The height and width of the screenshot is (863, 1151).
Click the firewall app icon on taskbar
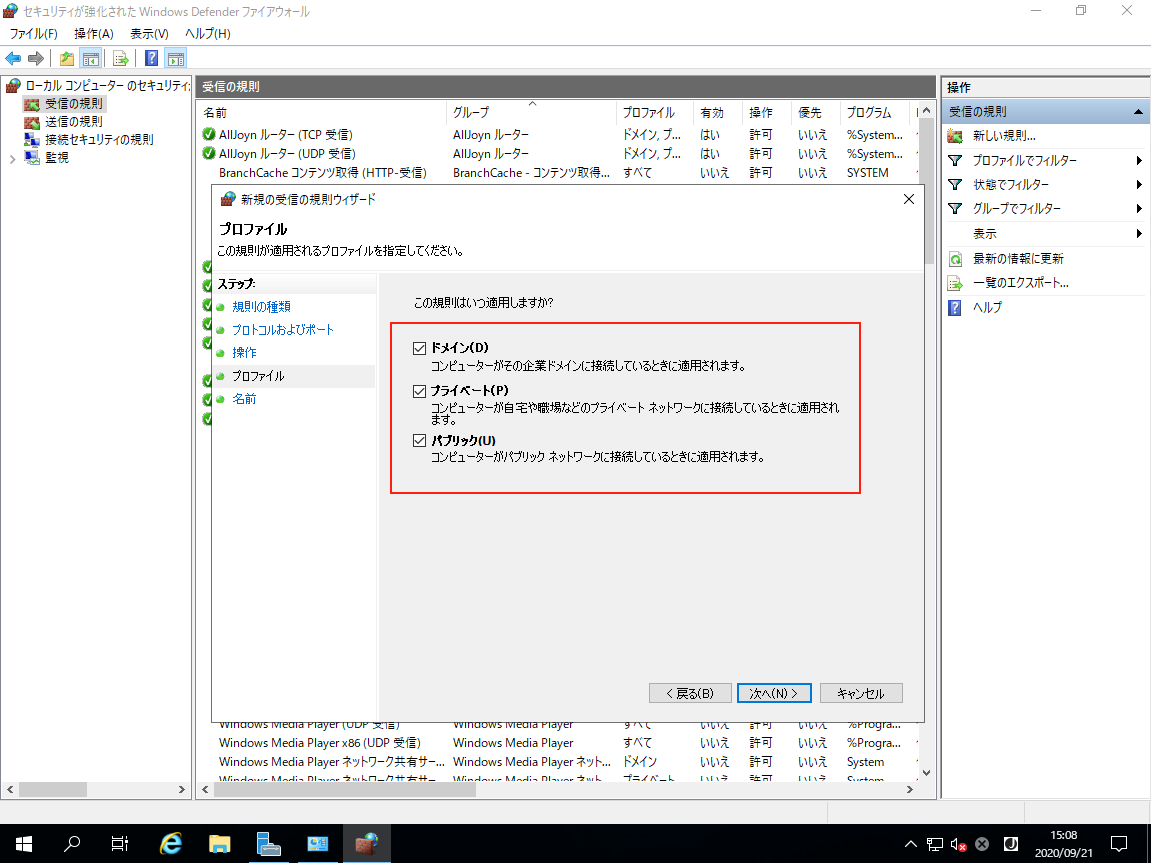(x=366, y=844)
